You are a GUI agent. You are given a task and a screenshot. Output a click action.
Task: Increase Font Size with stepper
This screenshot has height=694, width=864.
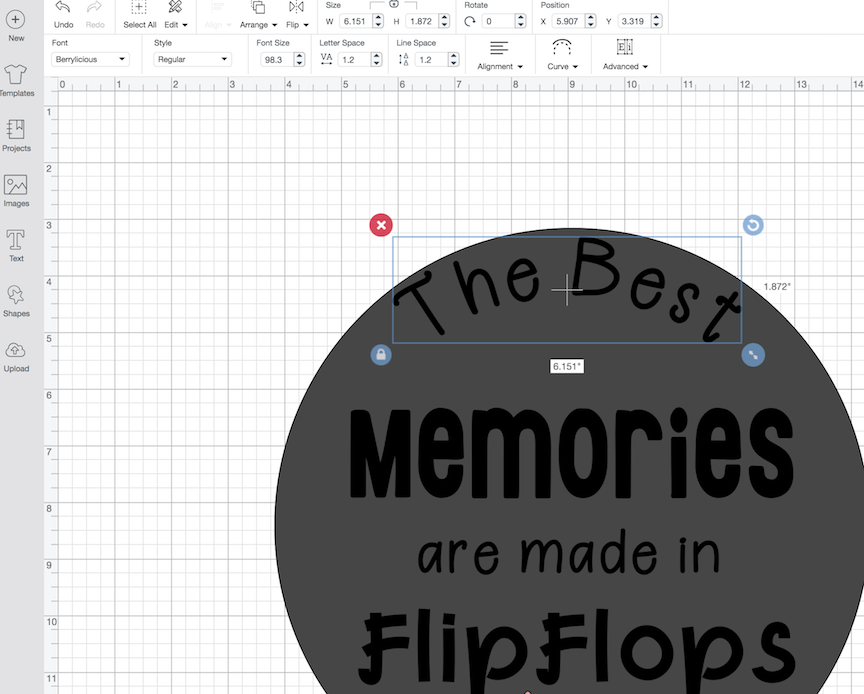[299, 56]
